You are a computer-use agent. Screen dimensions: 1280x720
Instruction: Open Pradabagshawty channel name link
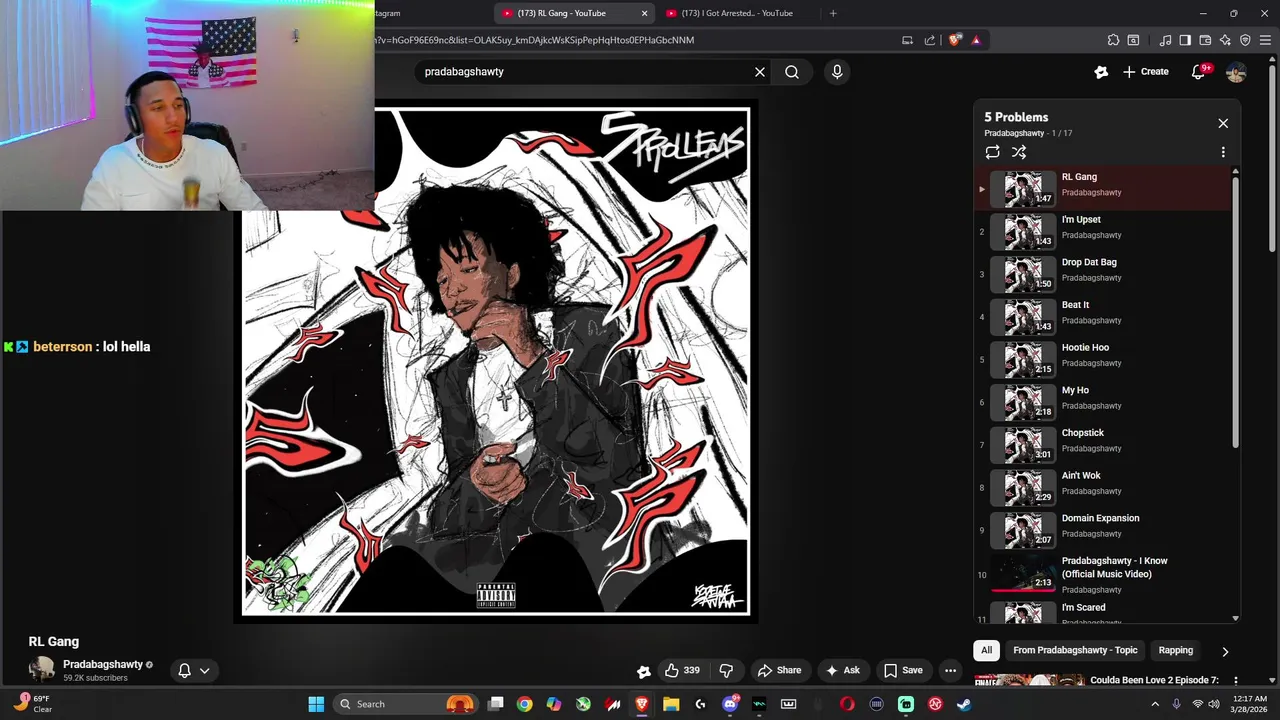pyautogui.click(x=103, y=664)
